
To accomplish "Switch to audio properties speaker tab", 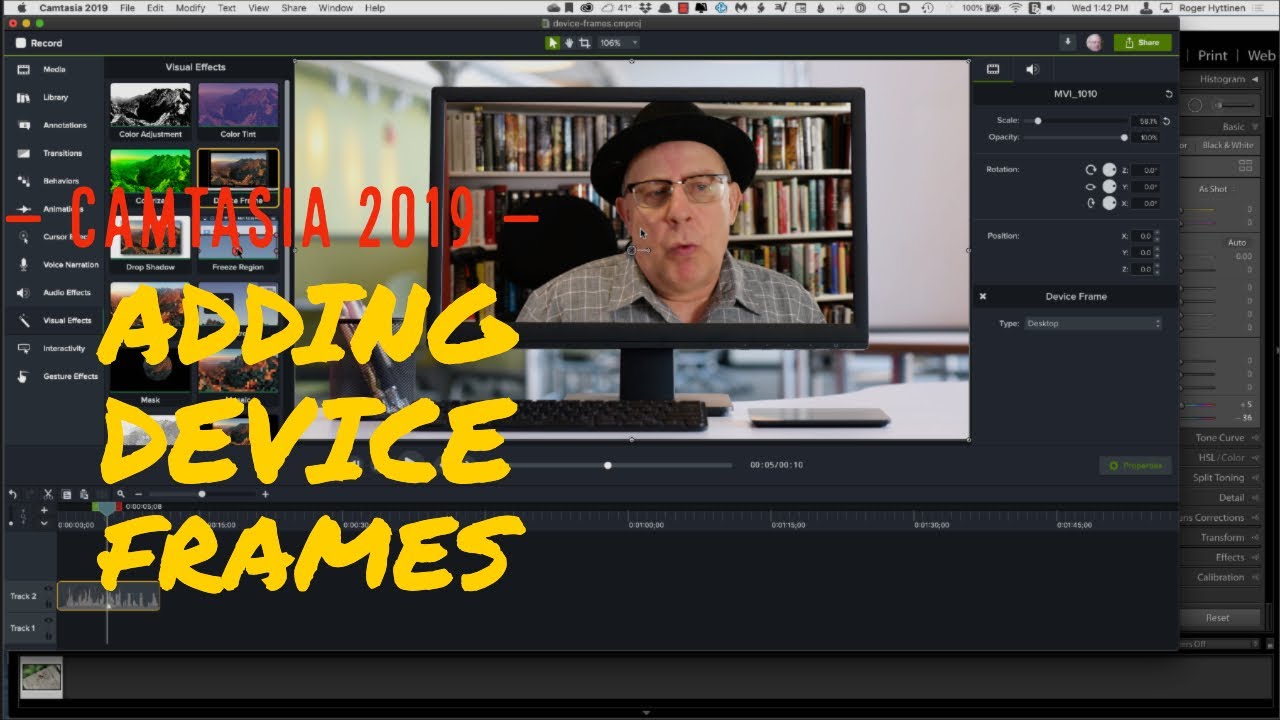I will [1033, 69].
